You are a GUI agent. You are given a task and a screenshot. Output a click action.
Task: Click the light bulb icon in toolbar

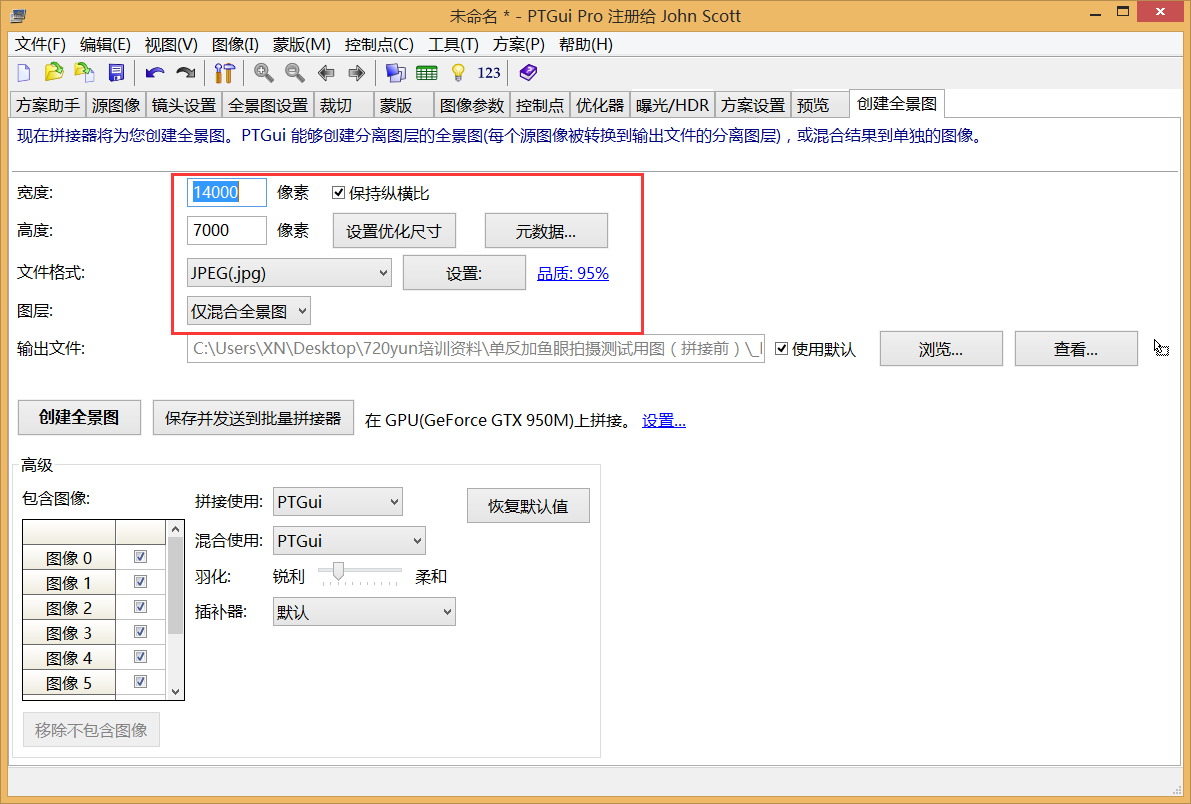pos(458,72)
